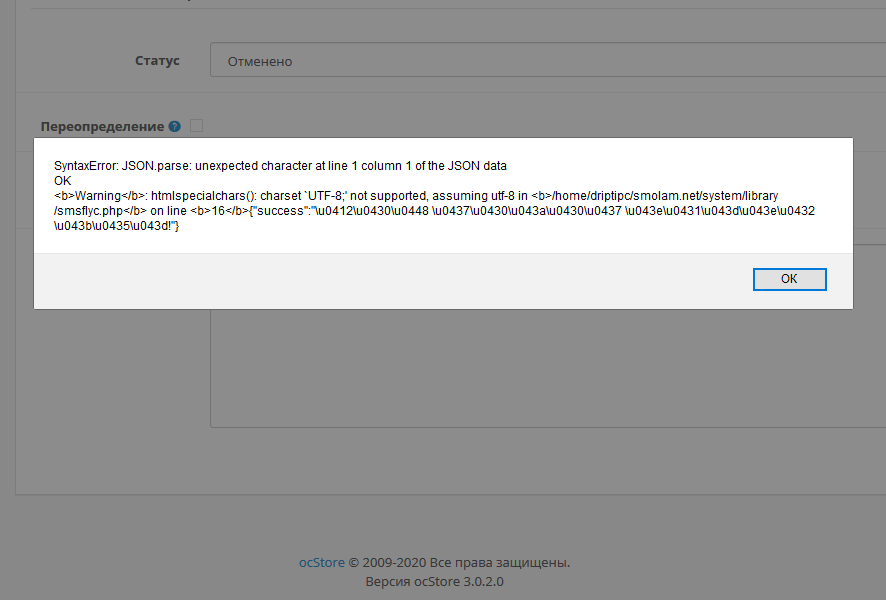Open the Статус dropdown showing Отменено

548,60
